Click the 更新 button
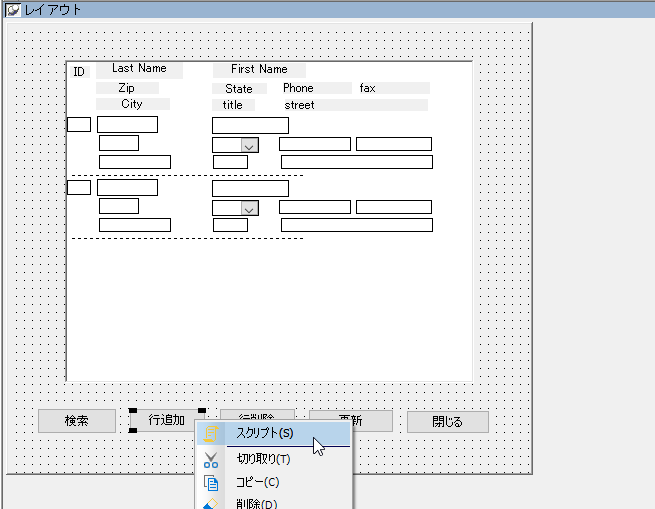Image resolution: width=655 pixels, height=509 pixels. tap(372, 421)
